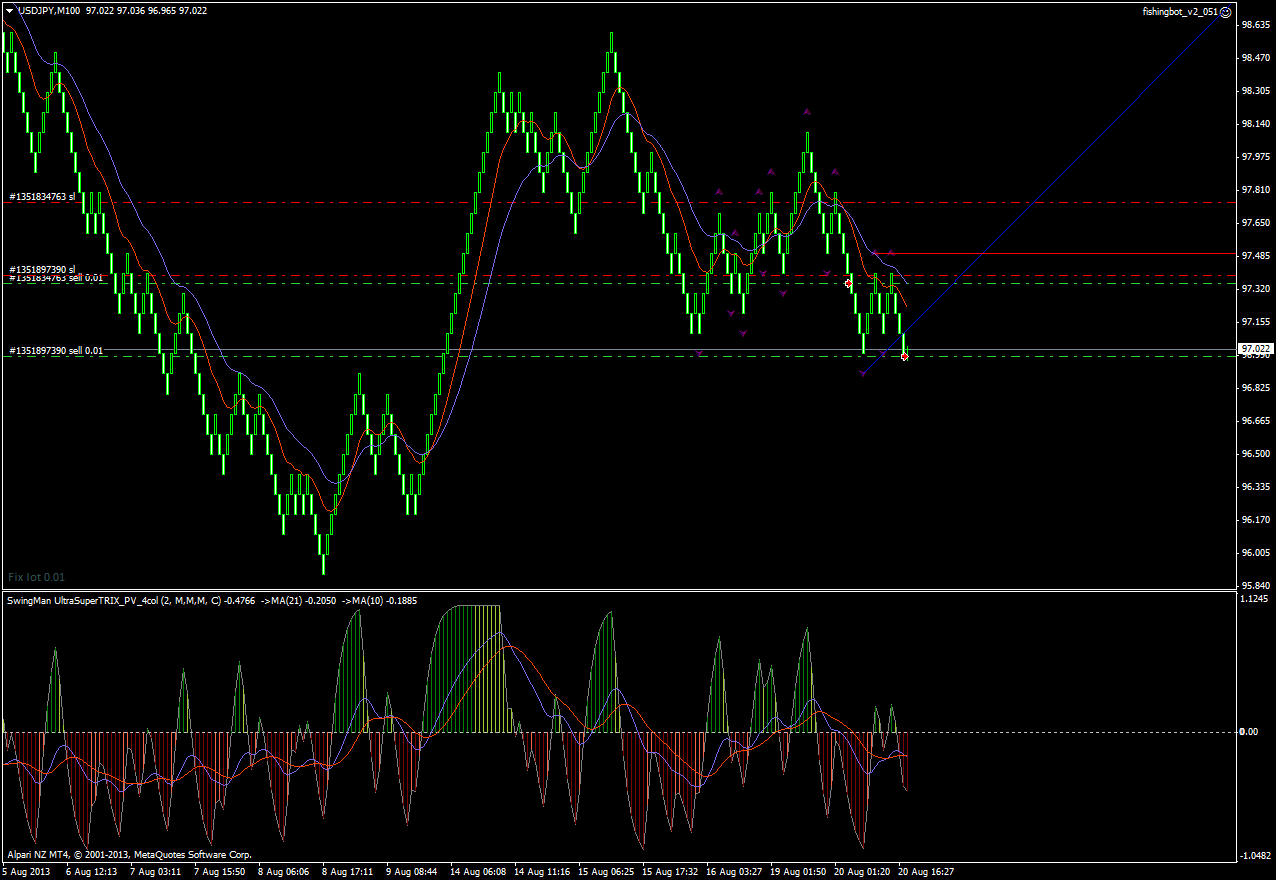Click the 96.500 price axis label
This screenshot has height=880, width=1276.
tap(1255, 454)
